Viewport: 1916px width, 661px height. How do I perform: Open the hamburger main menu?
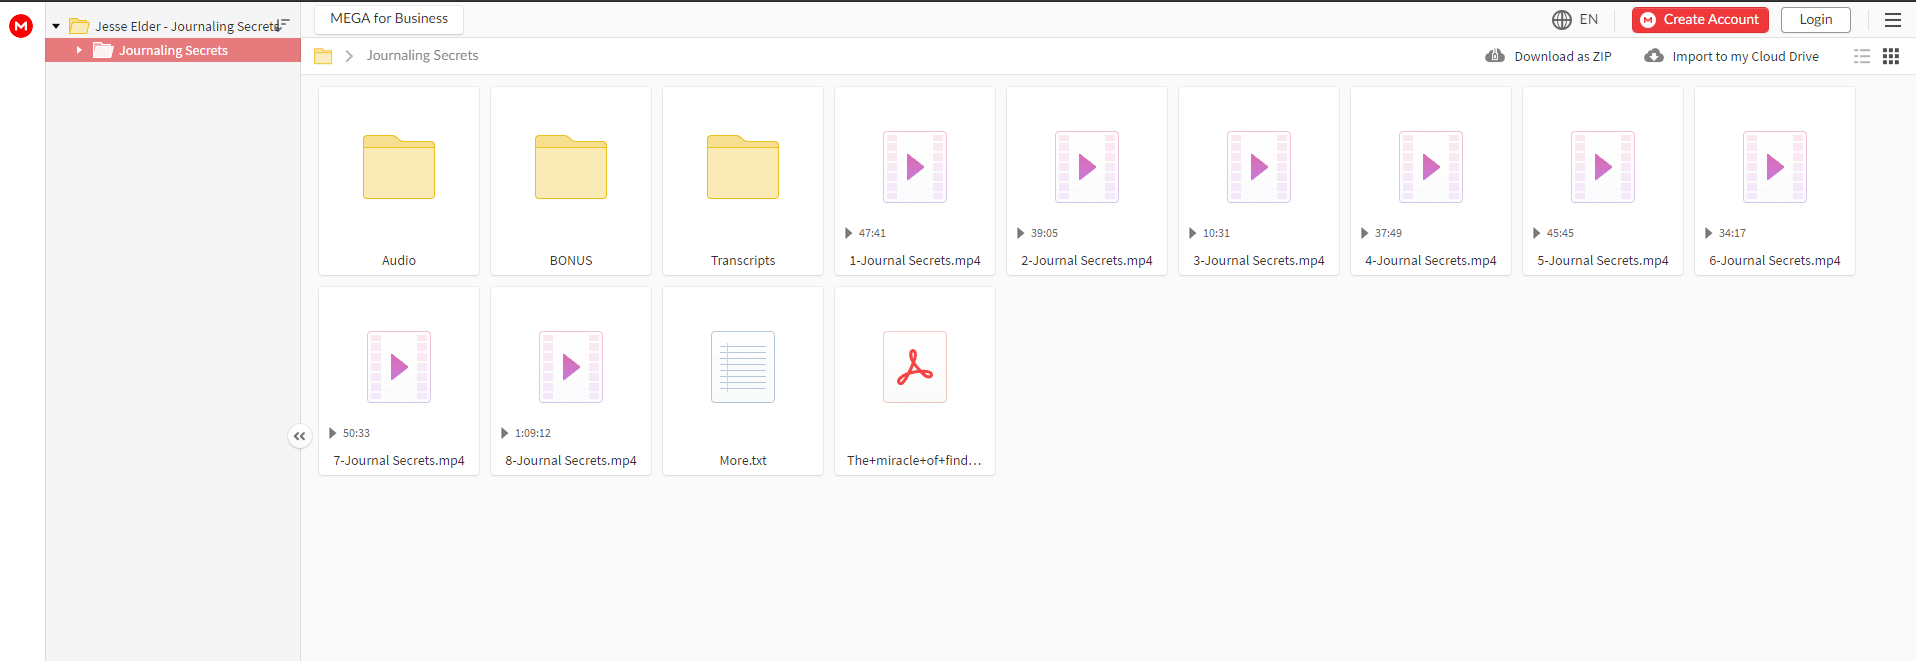pyautogui.click(x=1893, y=19)
